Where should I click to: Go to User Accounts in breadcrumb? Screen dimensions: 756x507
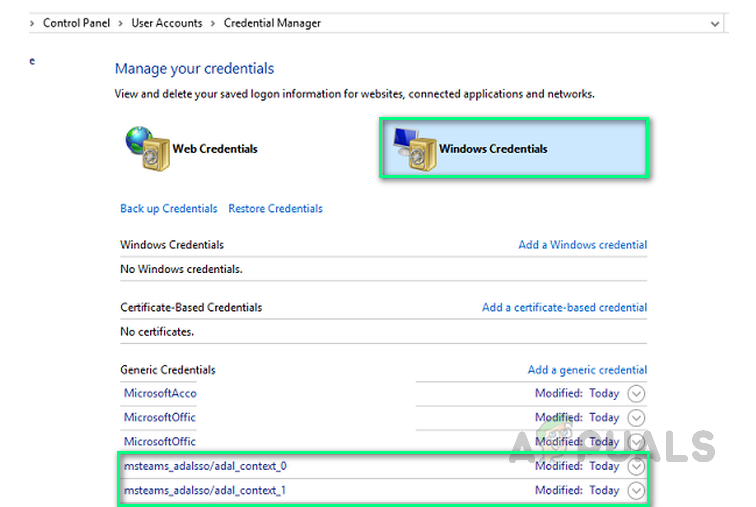pyautogui.click(x=166, y=23)
